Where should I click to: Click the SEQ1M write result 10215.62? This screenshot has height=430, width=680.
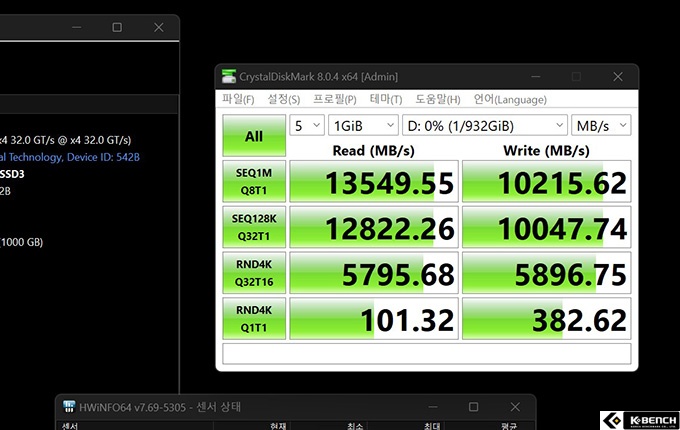coord(546,181)
